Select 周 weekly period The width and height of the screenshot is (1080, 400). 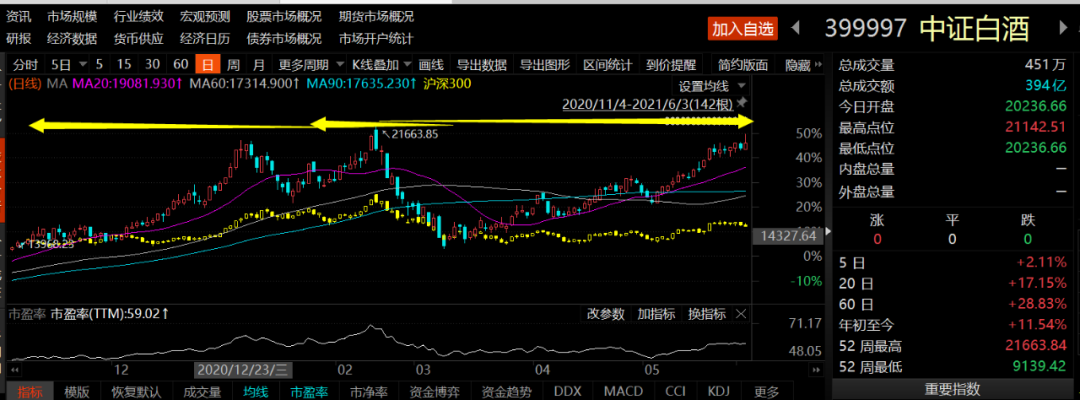tap(233, 65)
